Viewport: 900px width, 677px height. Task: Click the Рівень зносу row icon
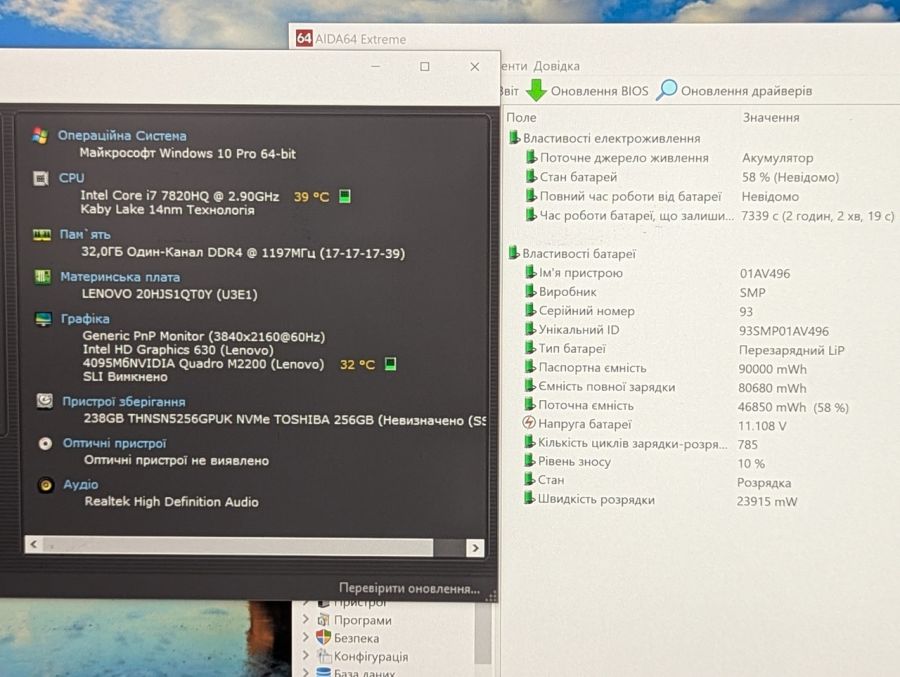coord(529,461)
